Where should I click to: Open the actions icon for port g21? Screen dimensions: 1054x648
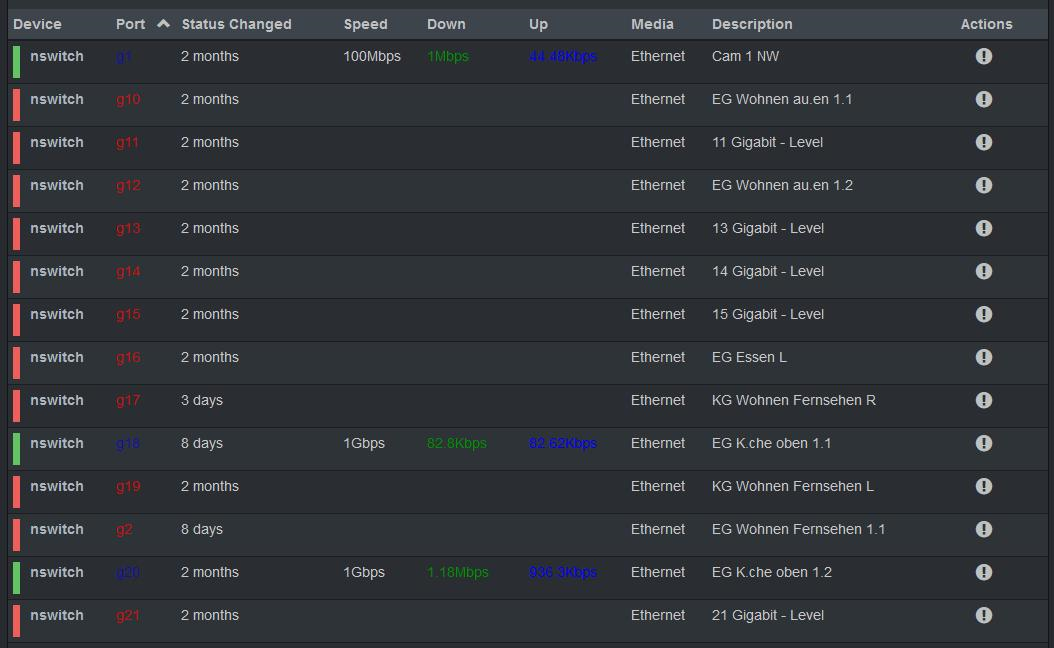984,615
